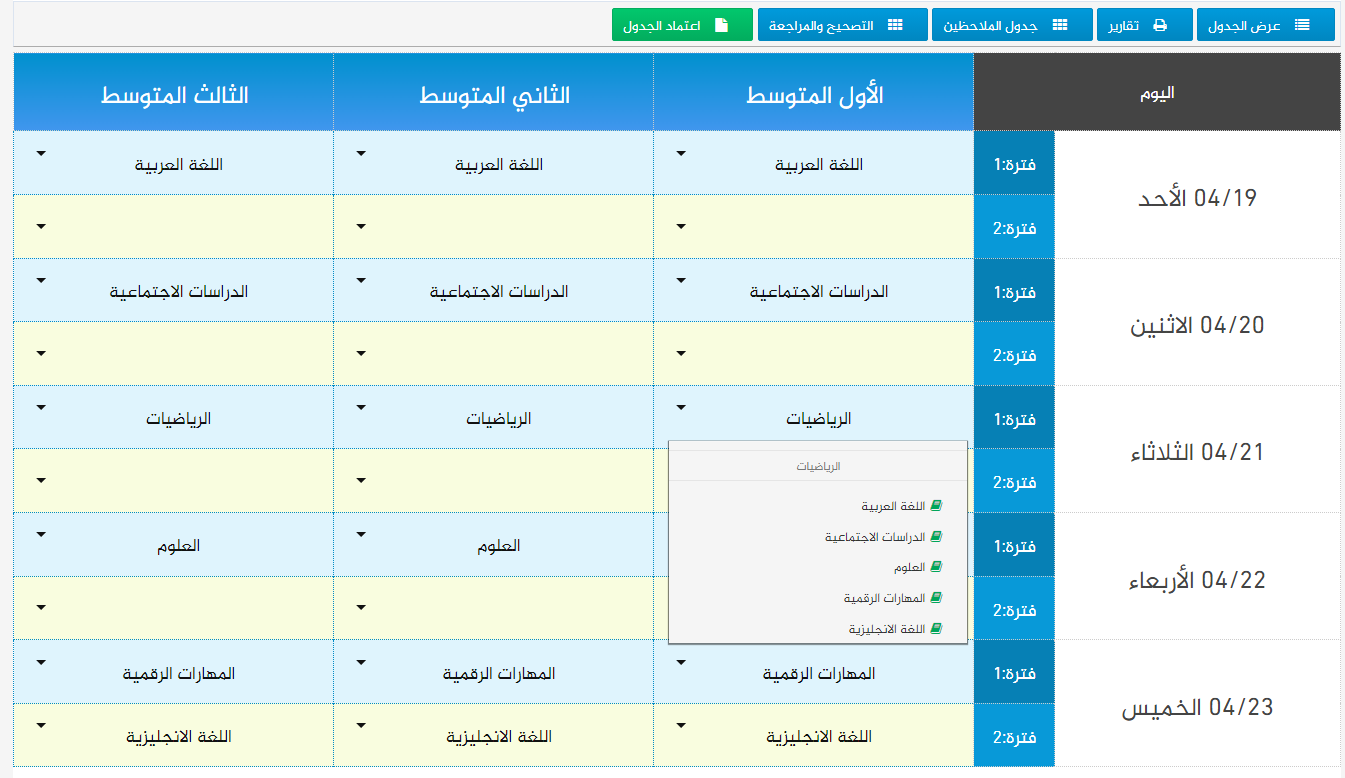This screenshot has width=1345, height=778.
Task: Click the 04/20 الاثنين day cell
Action: [x=1197, y=326]
